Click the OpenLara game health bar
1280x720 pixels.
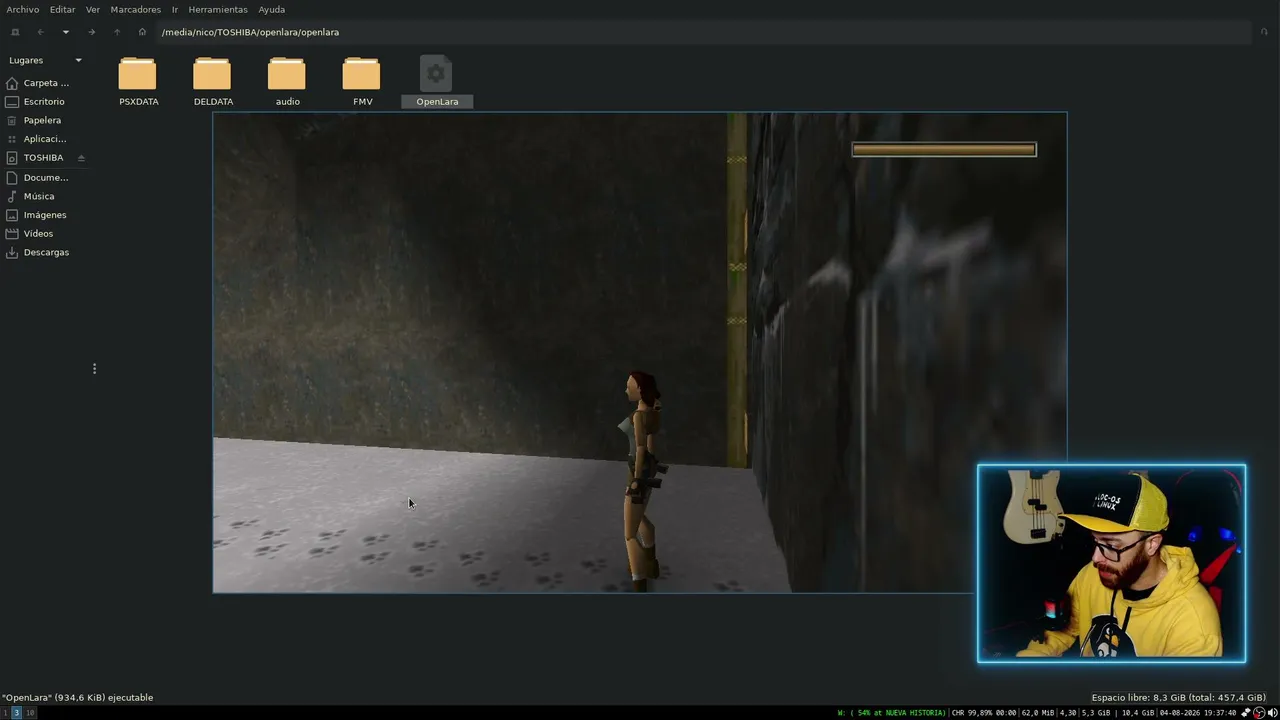[944, 149]
